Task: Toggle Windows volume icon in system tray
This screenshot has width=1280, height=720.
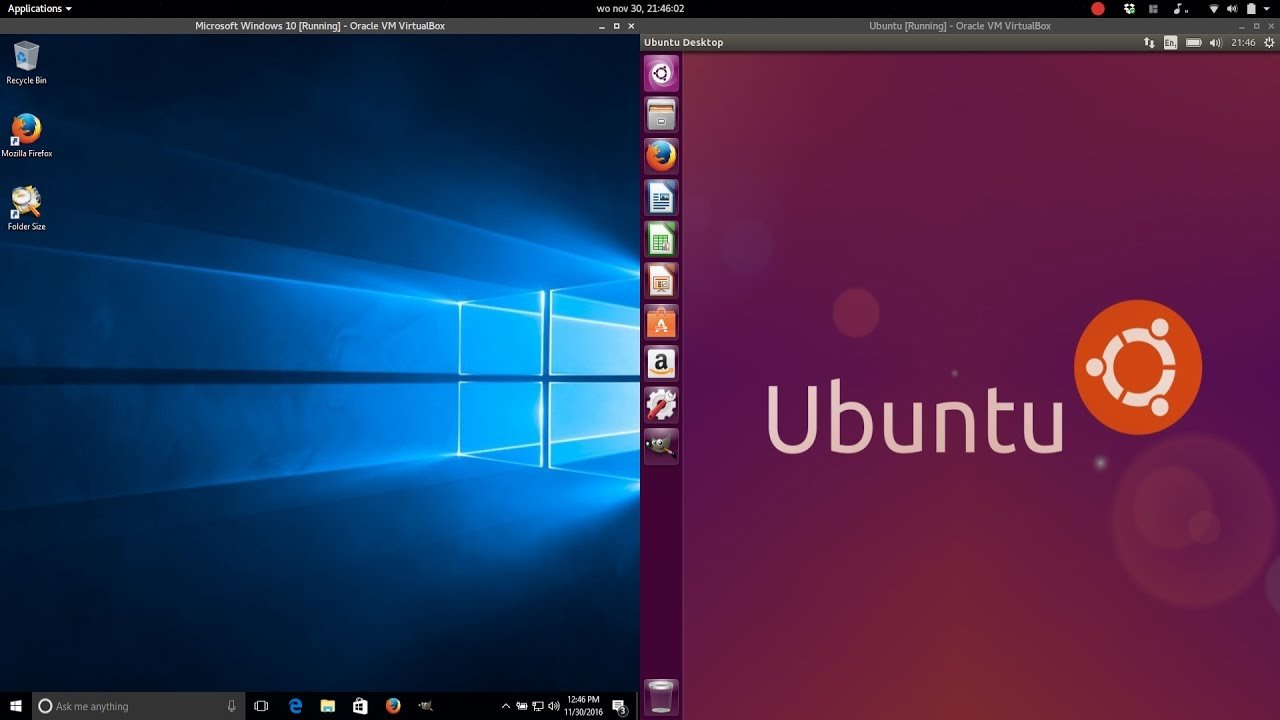Action: tap(553, 706)
